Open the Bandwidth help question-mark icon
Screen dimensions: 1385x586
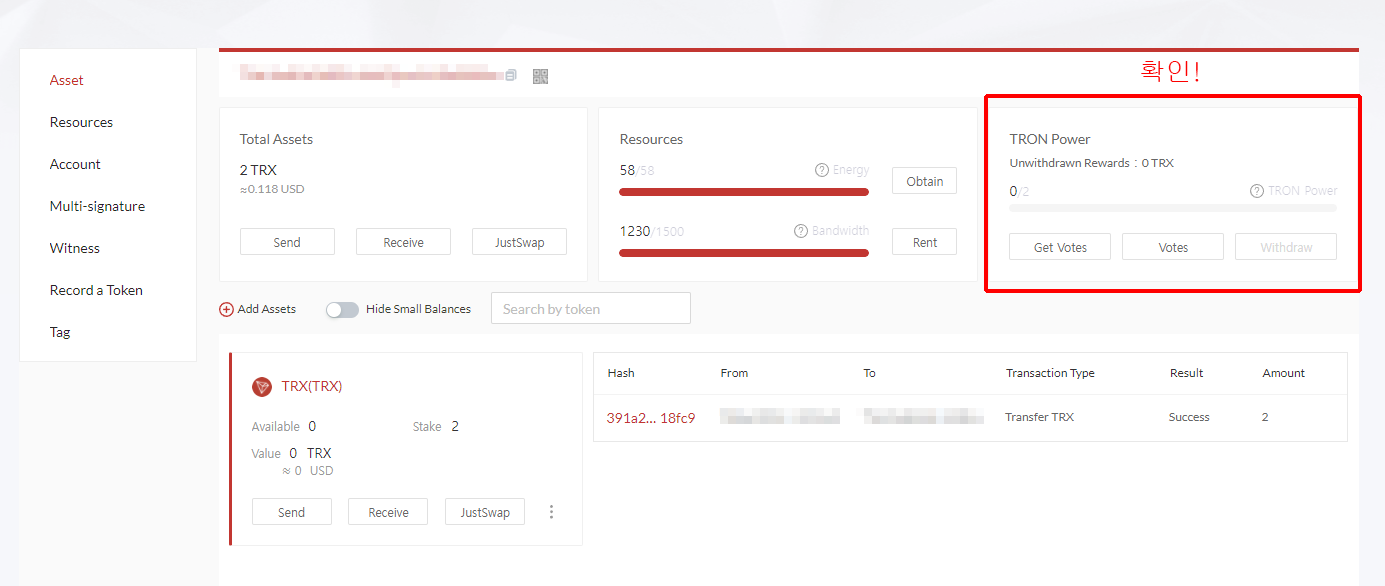tap(801, 231)
